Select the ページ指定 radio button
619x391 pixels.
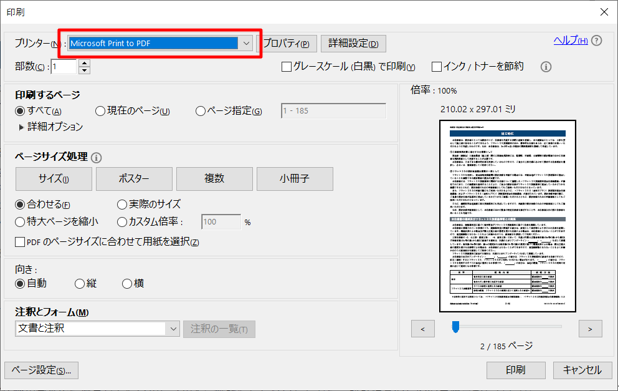[200, 111]
